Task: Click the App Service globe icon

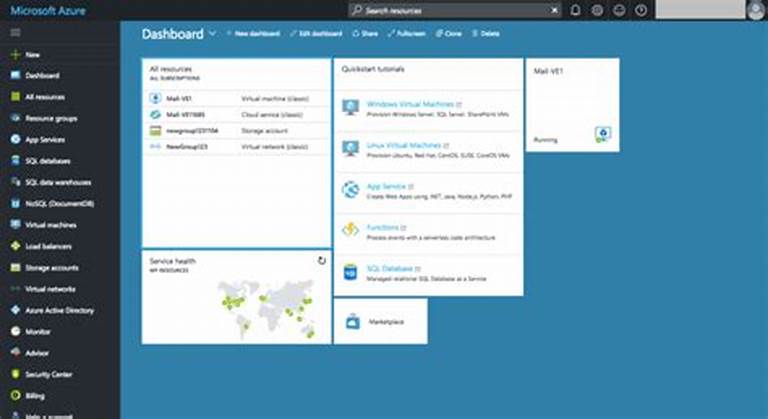Action: (x=350, y=190)
